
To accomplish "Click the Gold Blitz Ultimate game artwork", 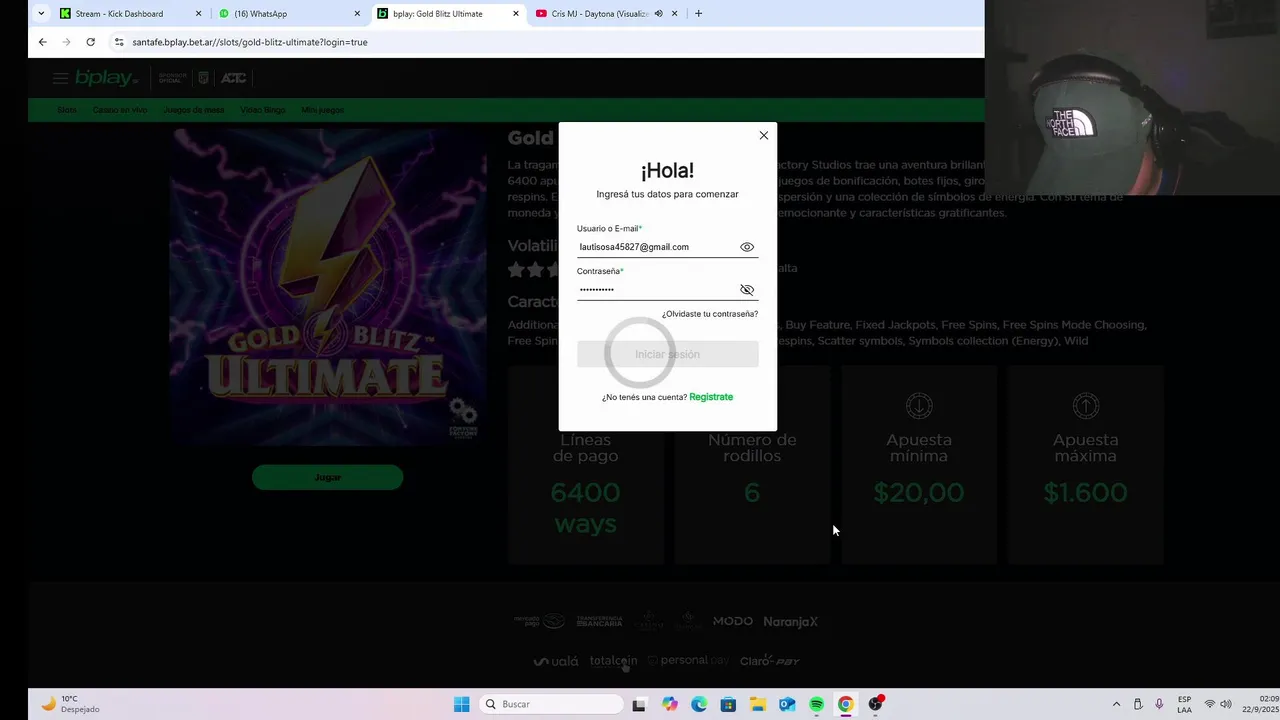I will click(x=328, y=287).
